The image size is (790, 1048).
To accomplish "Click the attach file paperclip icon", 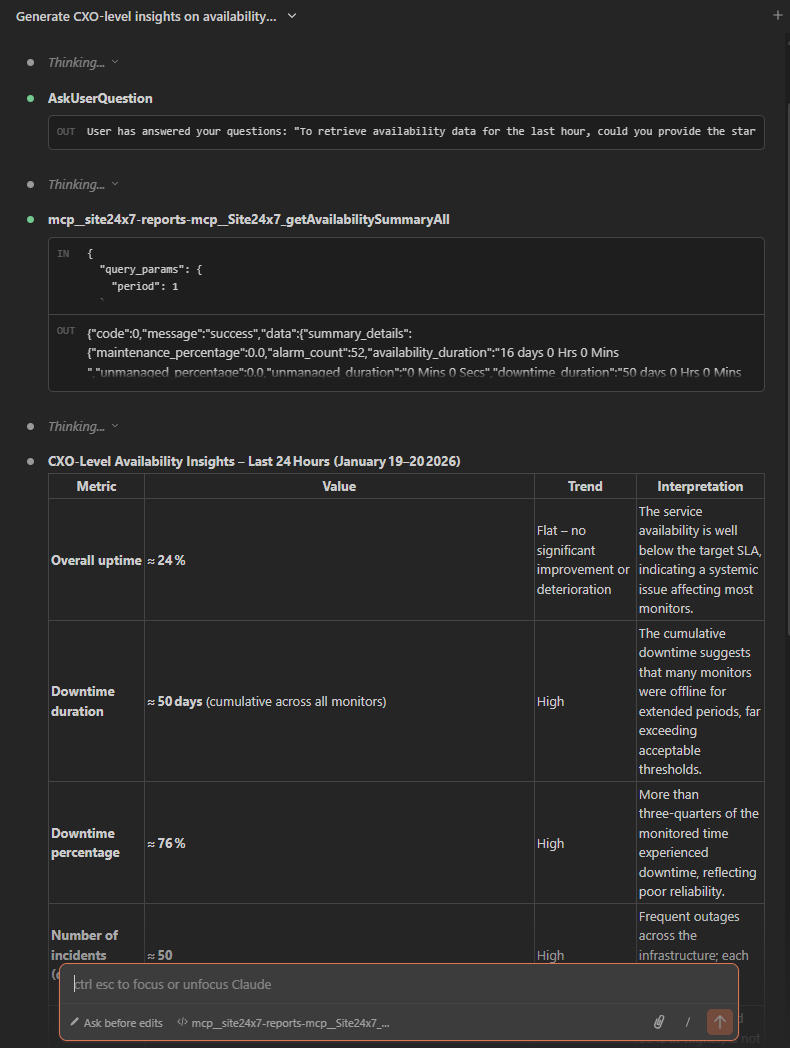I will click(659, 1022).
